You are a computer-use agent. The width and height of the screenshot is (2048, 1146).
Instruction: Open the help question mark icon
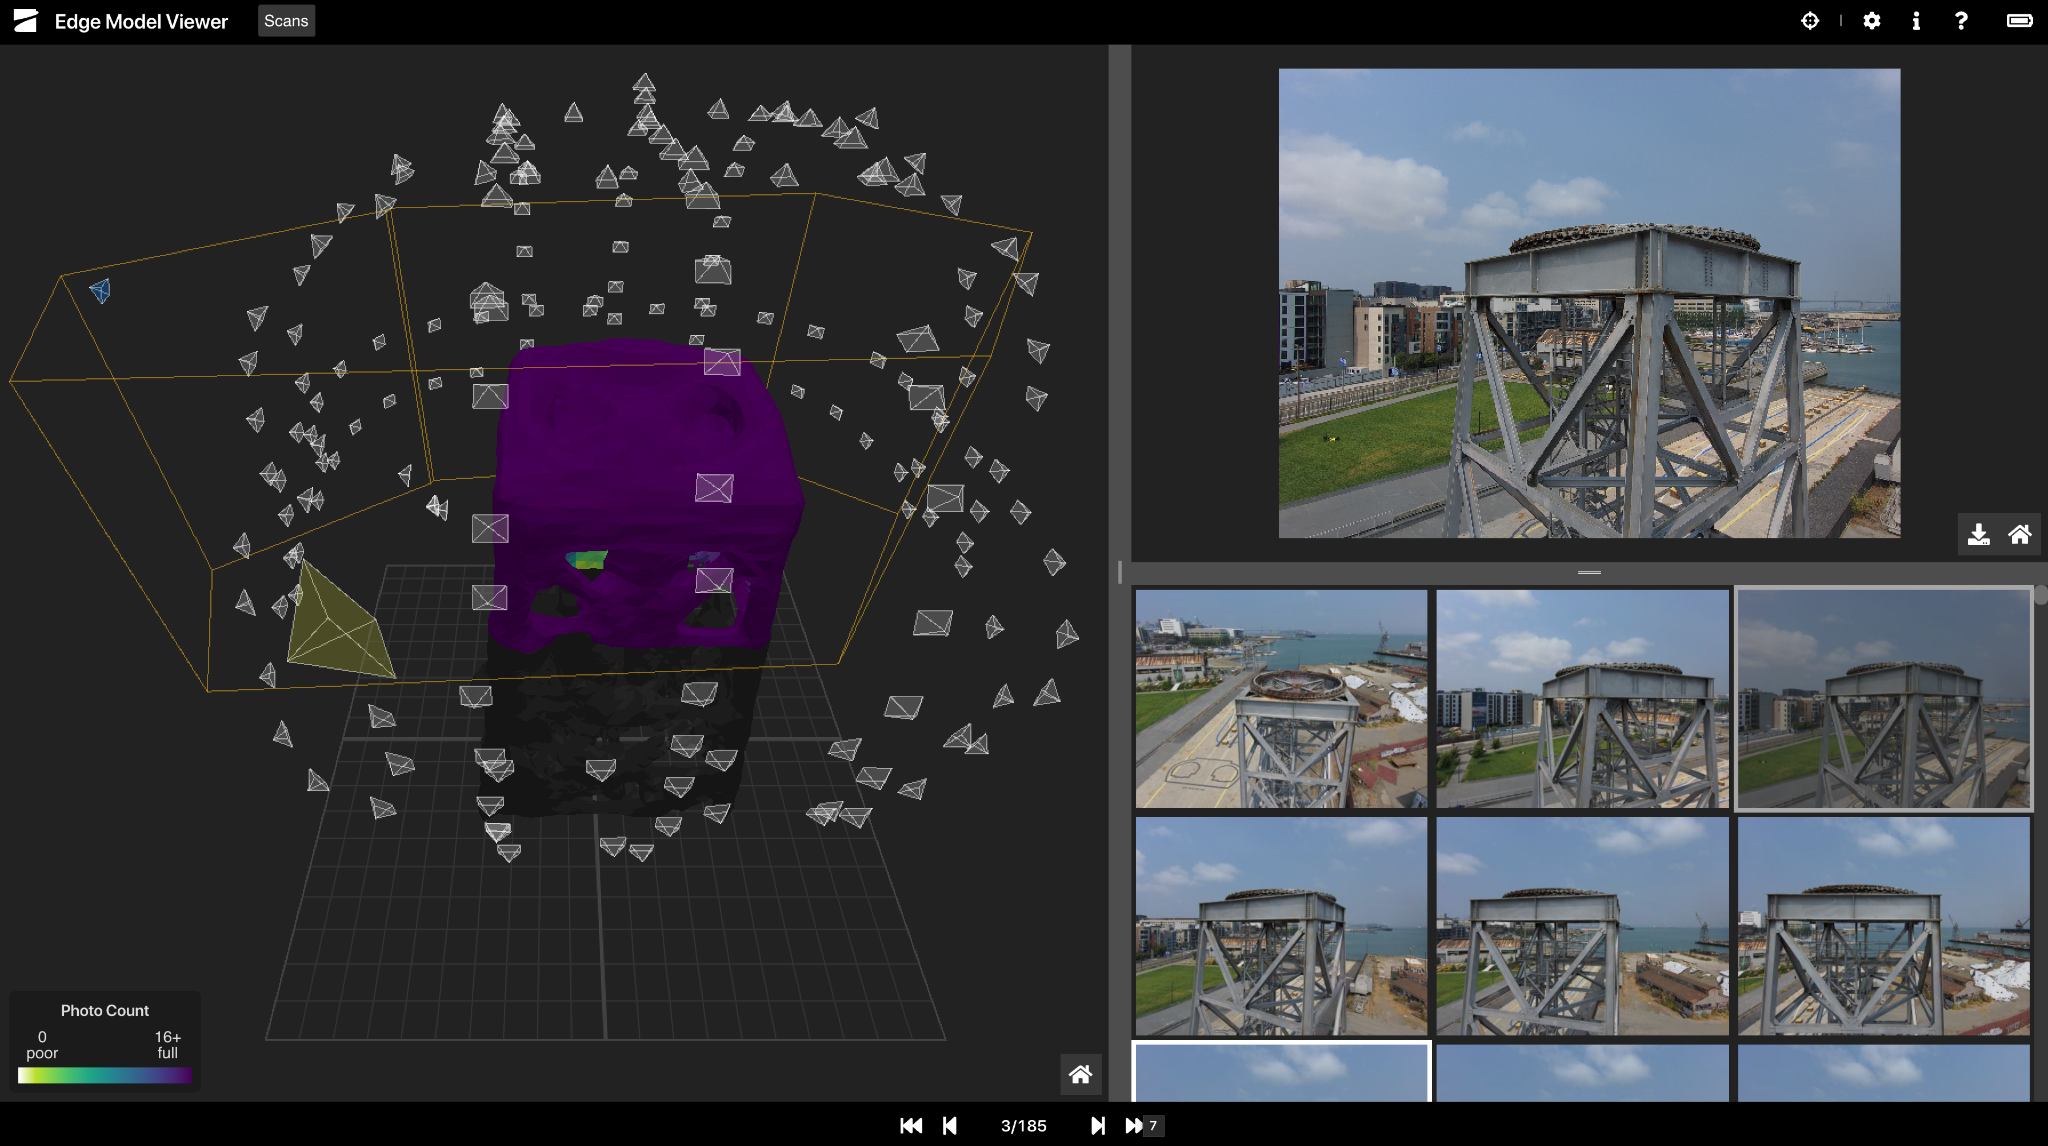pyautogui.click(x=1961, y=21)
